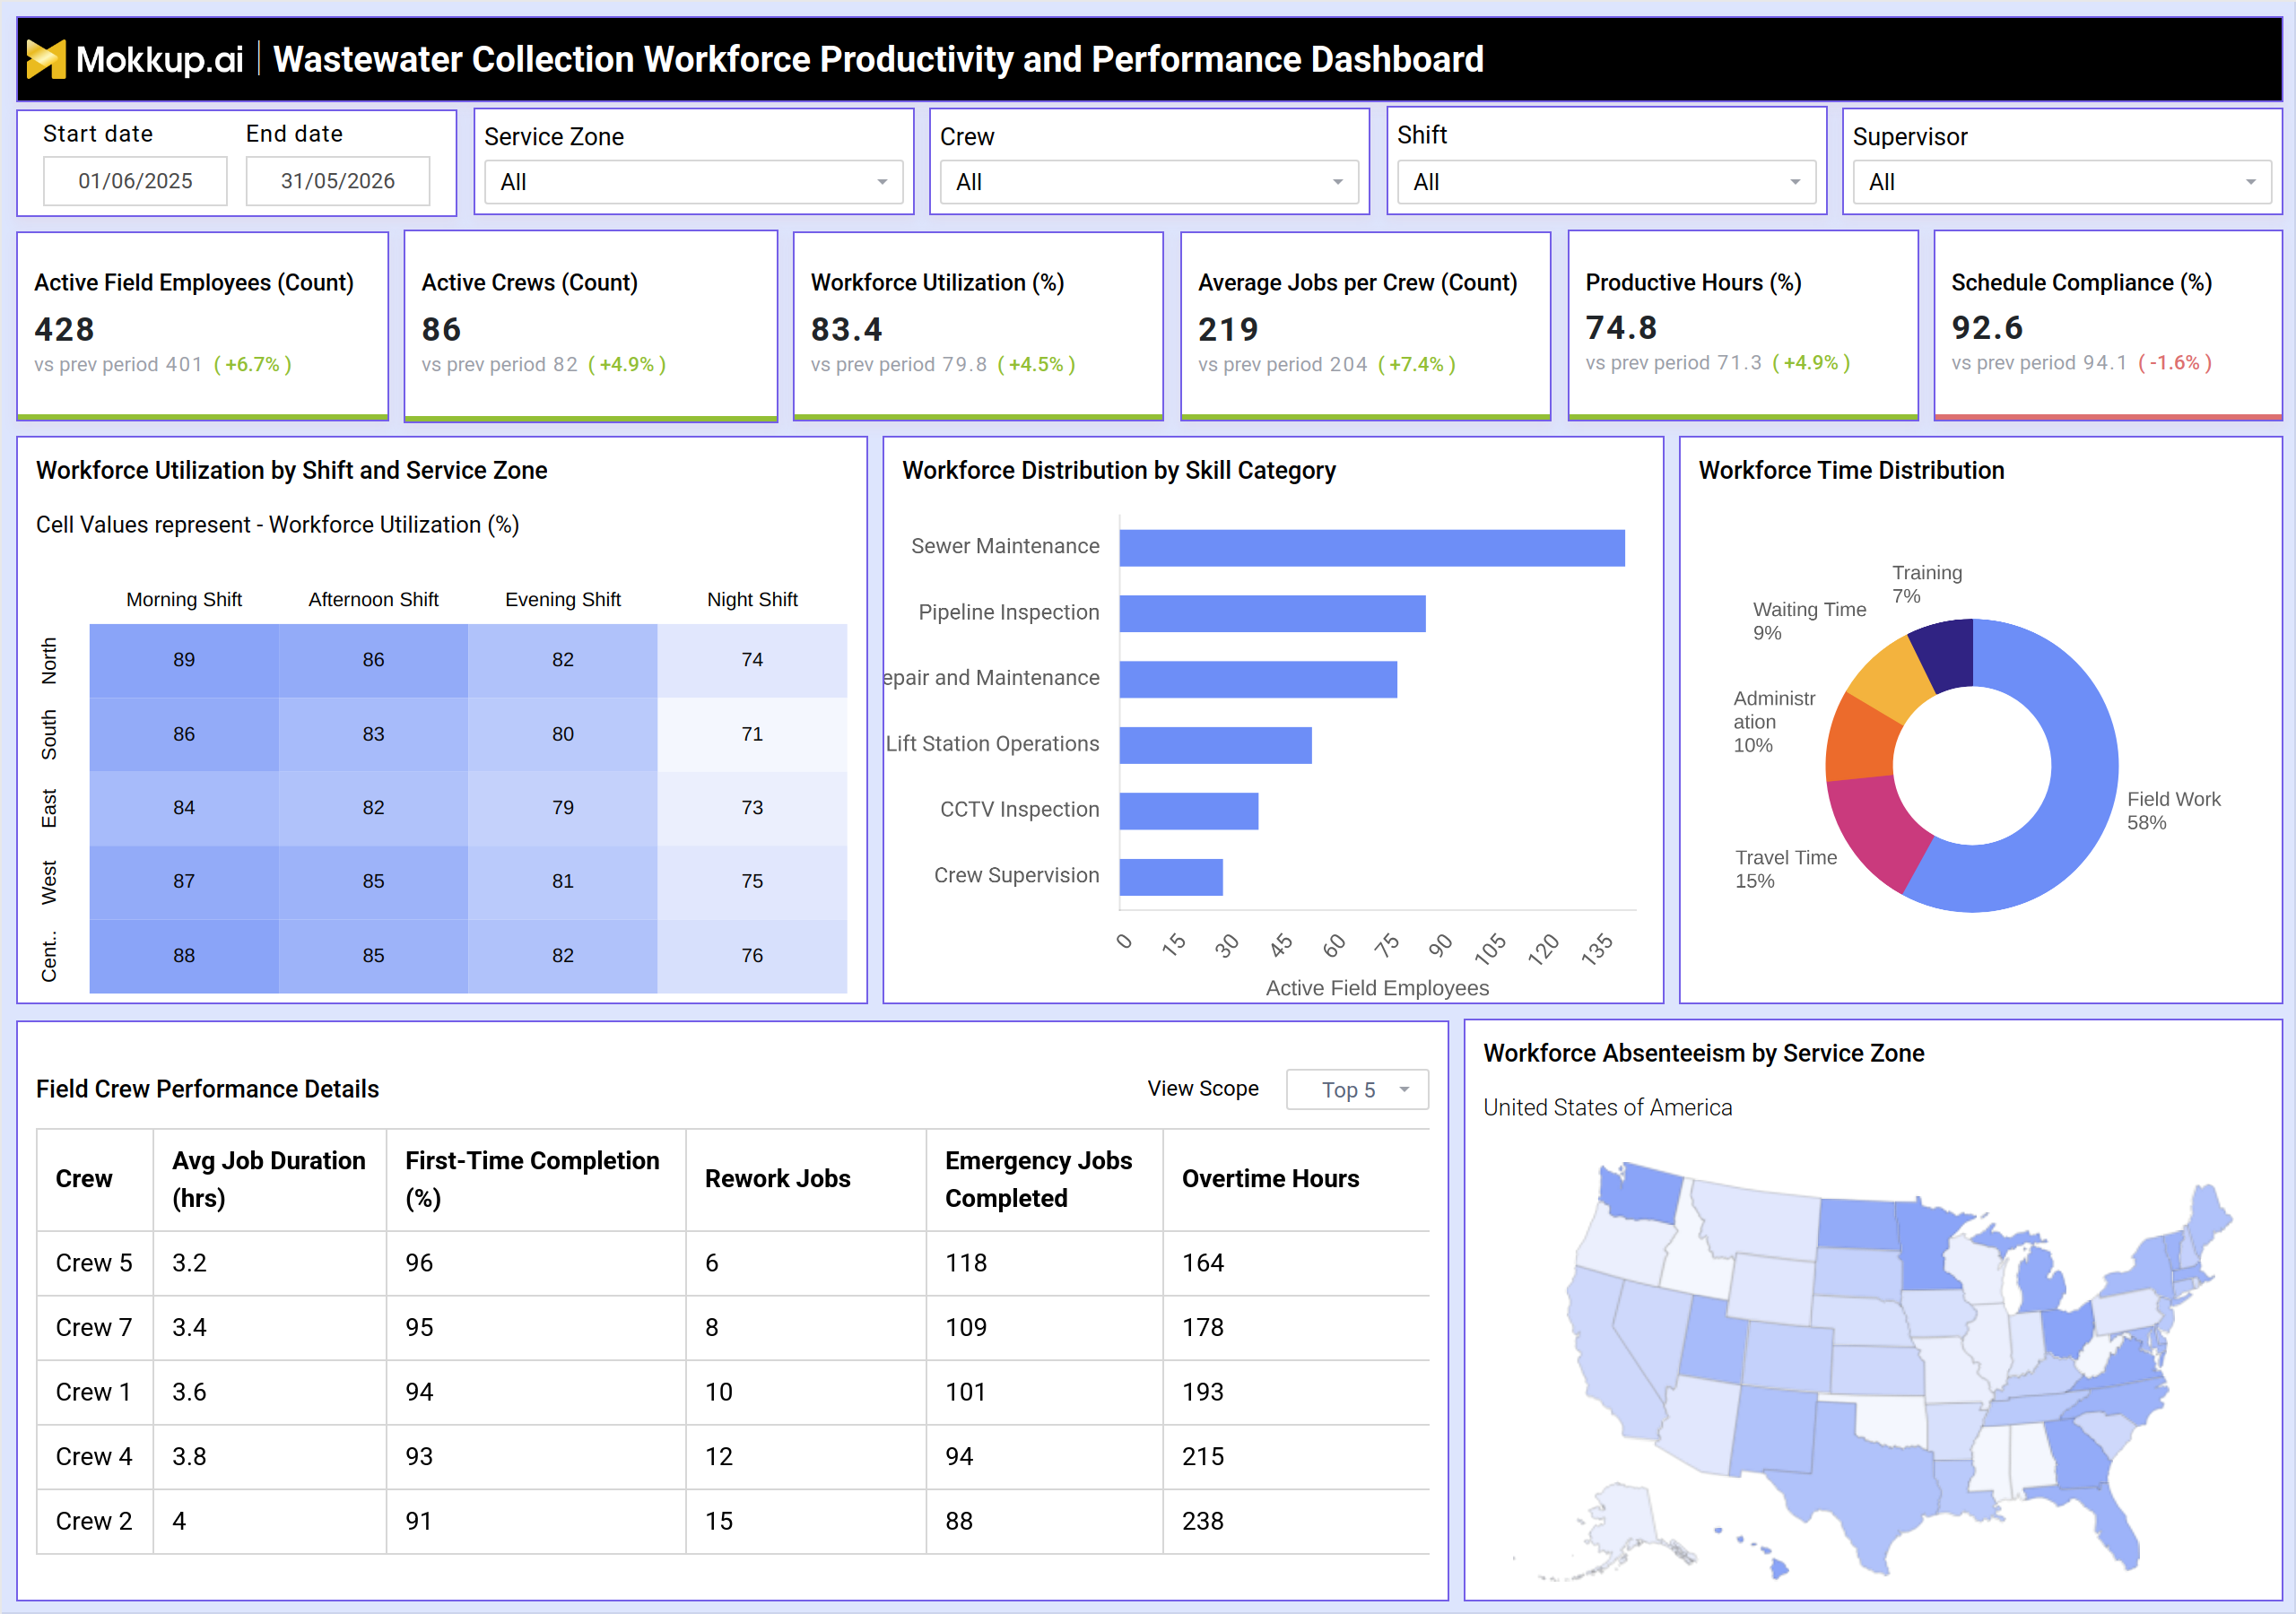This screenshot has width=2296, height=1614.
Task: Open the Crew filter dropdown
Action: 1149,182
